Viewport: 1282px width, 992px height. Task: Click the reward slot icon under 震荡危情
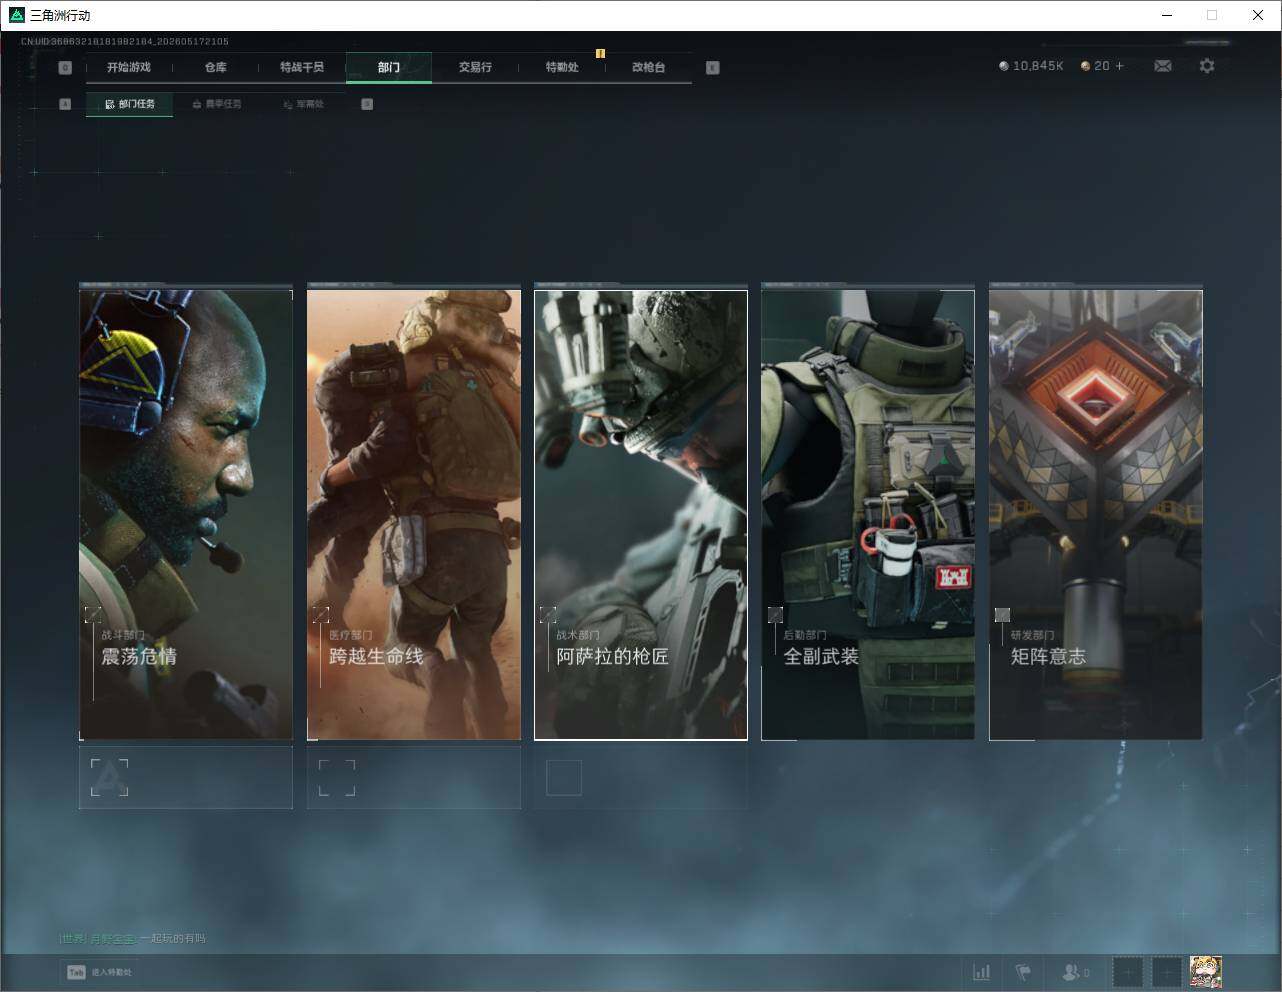click(109, 777)
